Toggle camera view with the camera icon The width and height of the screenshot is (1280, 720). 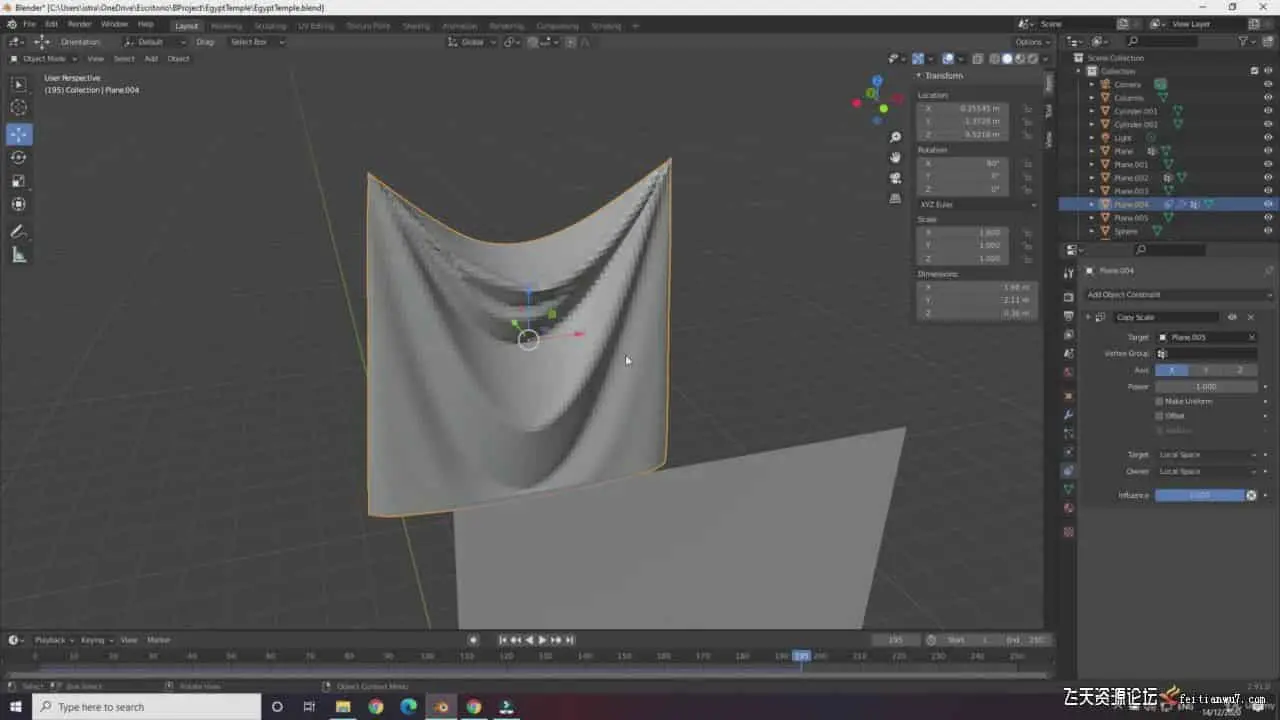point(895,178)
